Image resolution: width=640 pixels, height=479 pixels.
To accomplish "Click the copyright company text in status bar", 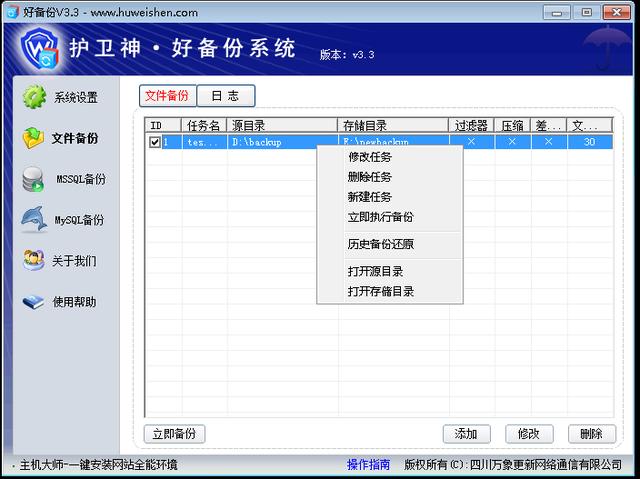I will [x=513, y=464].
